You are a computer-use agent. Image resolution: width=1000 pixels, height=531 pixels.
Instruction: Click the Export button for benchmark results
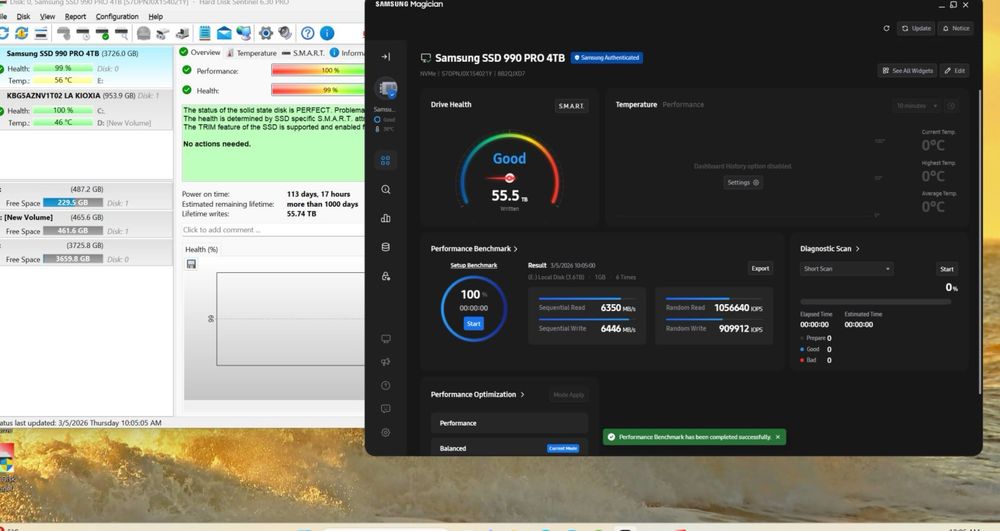(760, 268)
